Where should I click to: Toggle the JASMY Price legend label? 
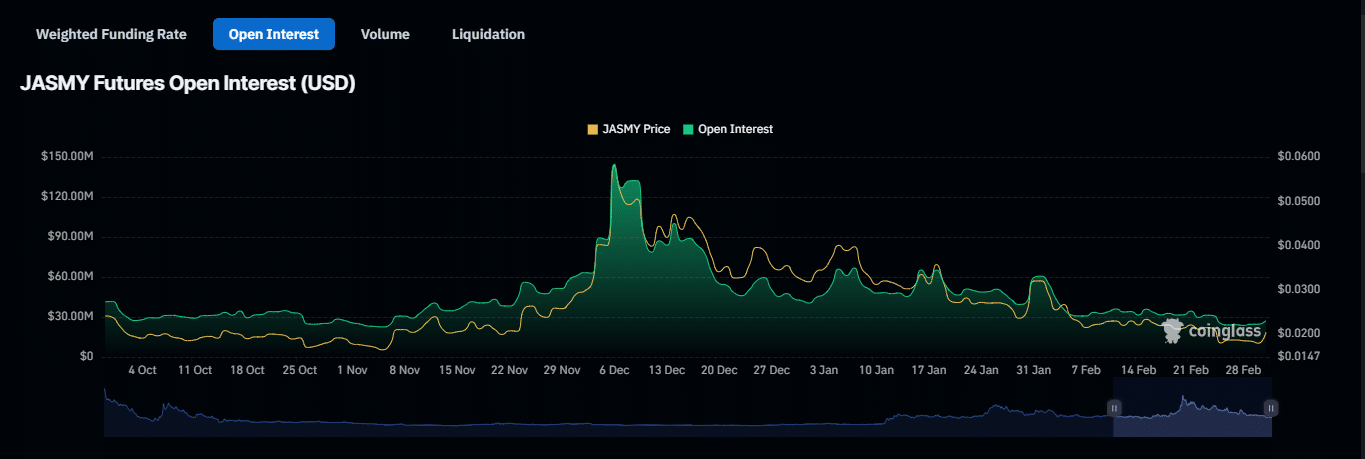click(636, 129)
